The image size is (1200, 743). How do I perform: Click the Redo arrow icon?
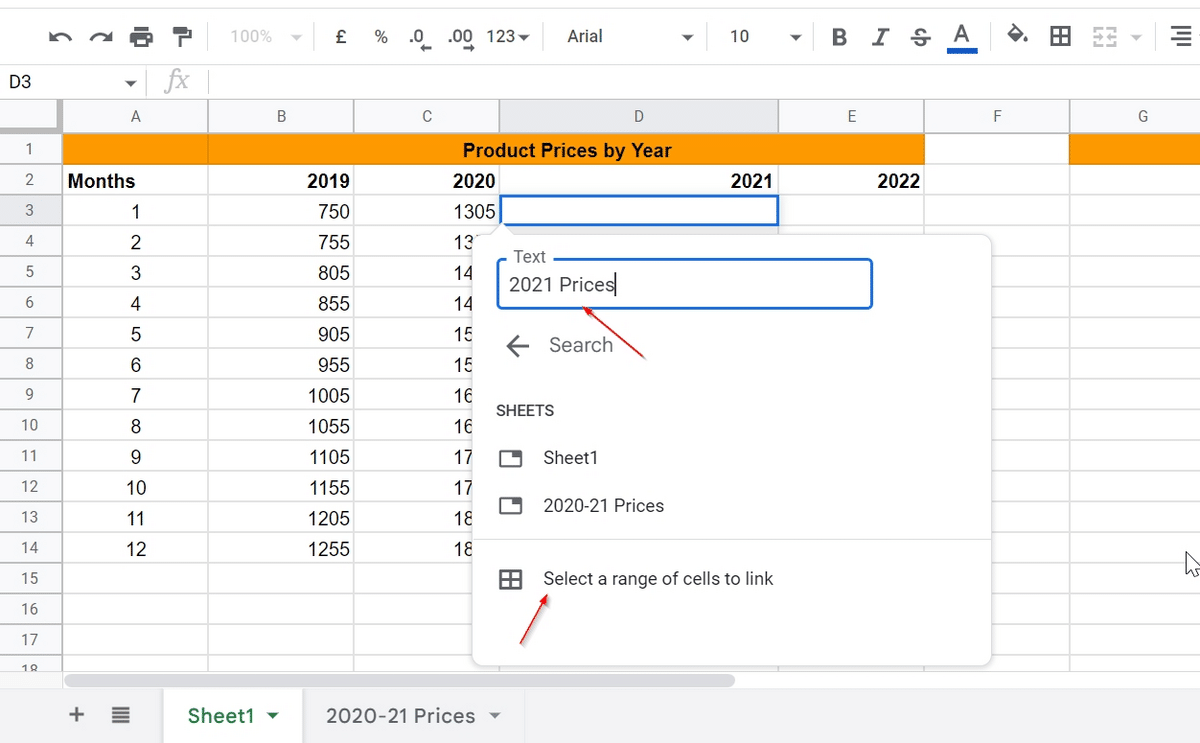pyautogui.click(x=101, y=37)
